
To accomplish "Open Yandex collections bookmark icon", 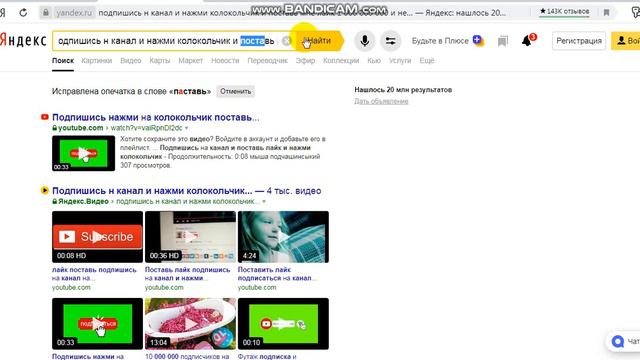I will coord(503,41).
